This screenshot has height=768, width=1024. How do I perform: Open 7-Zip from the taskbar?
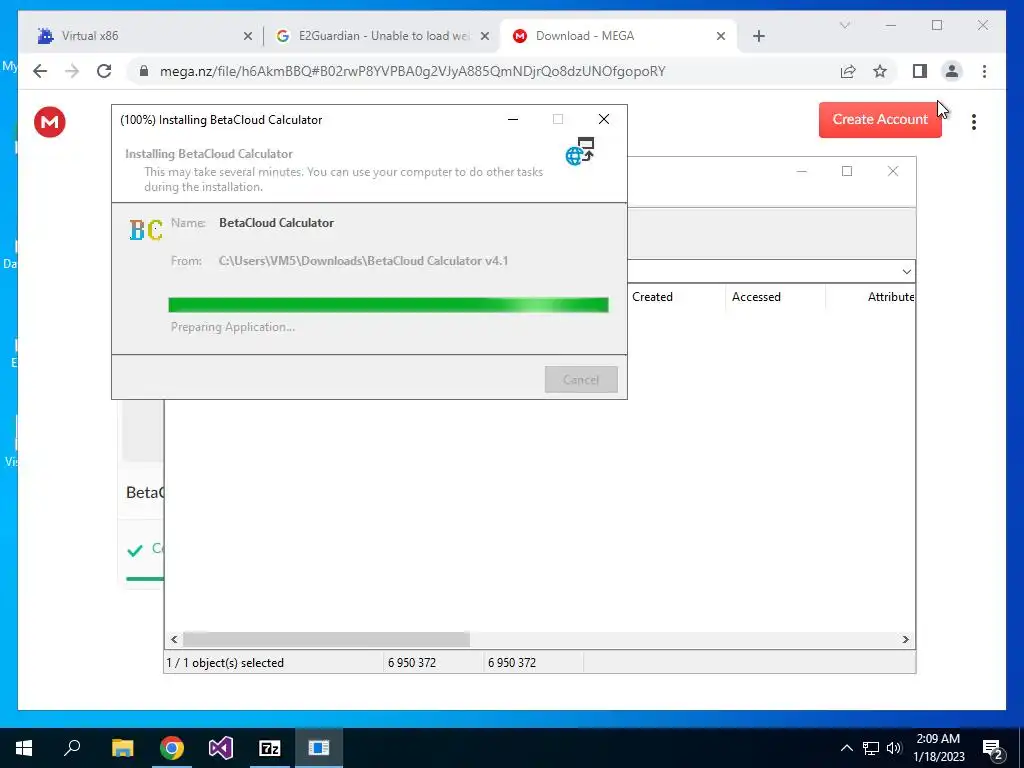270,748
